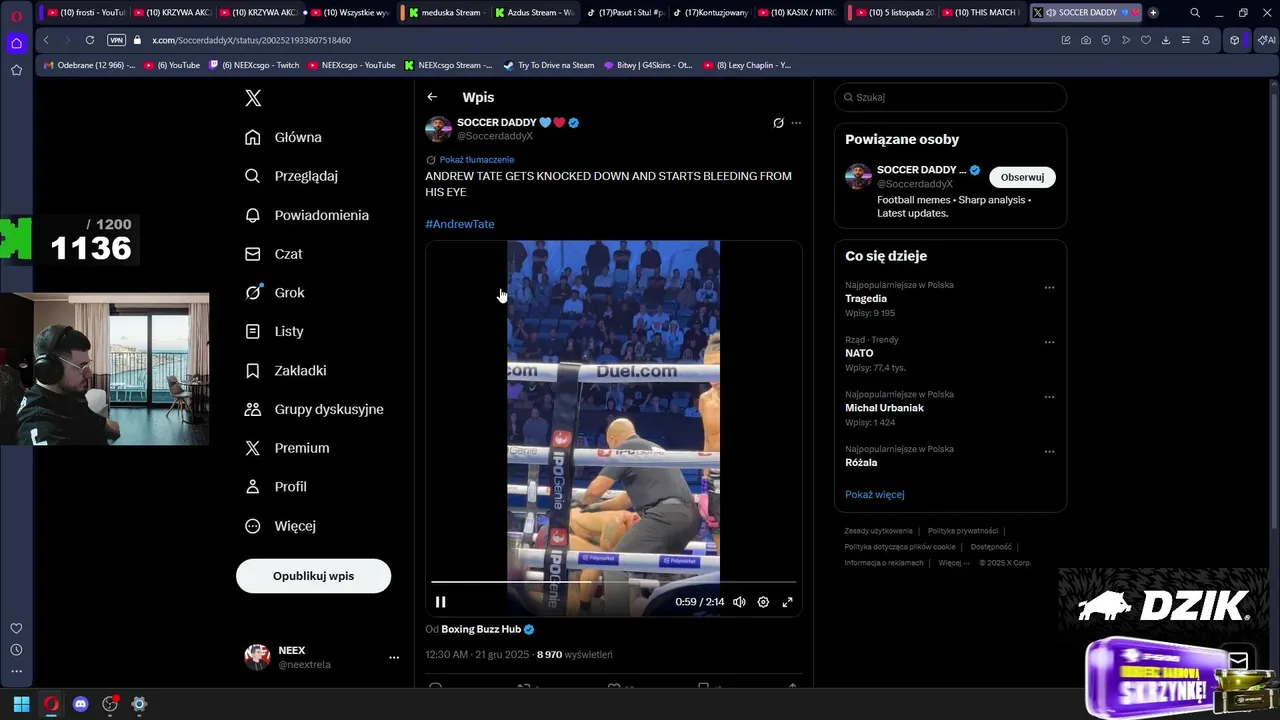This screenshot has width=1280, height=720.
Task: Go back with the Wpis arrow
Action: [x=432, y=97]
